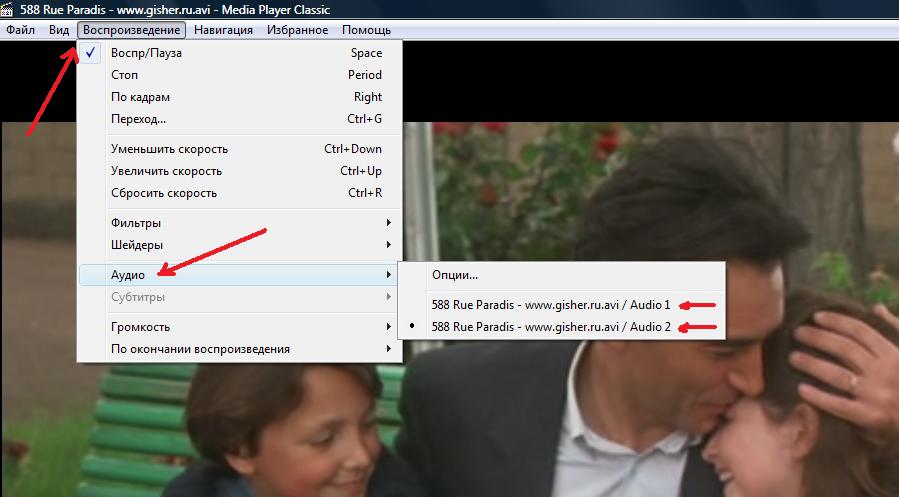This screenshot has width=899, height=497.
Task: Choose По кадрам frame step entry
Action: pos(140,97)
